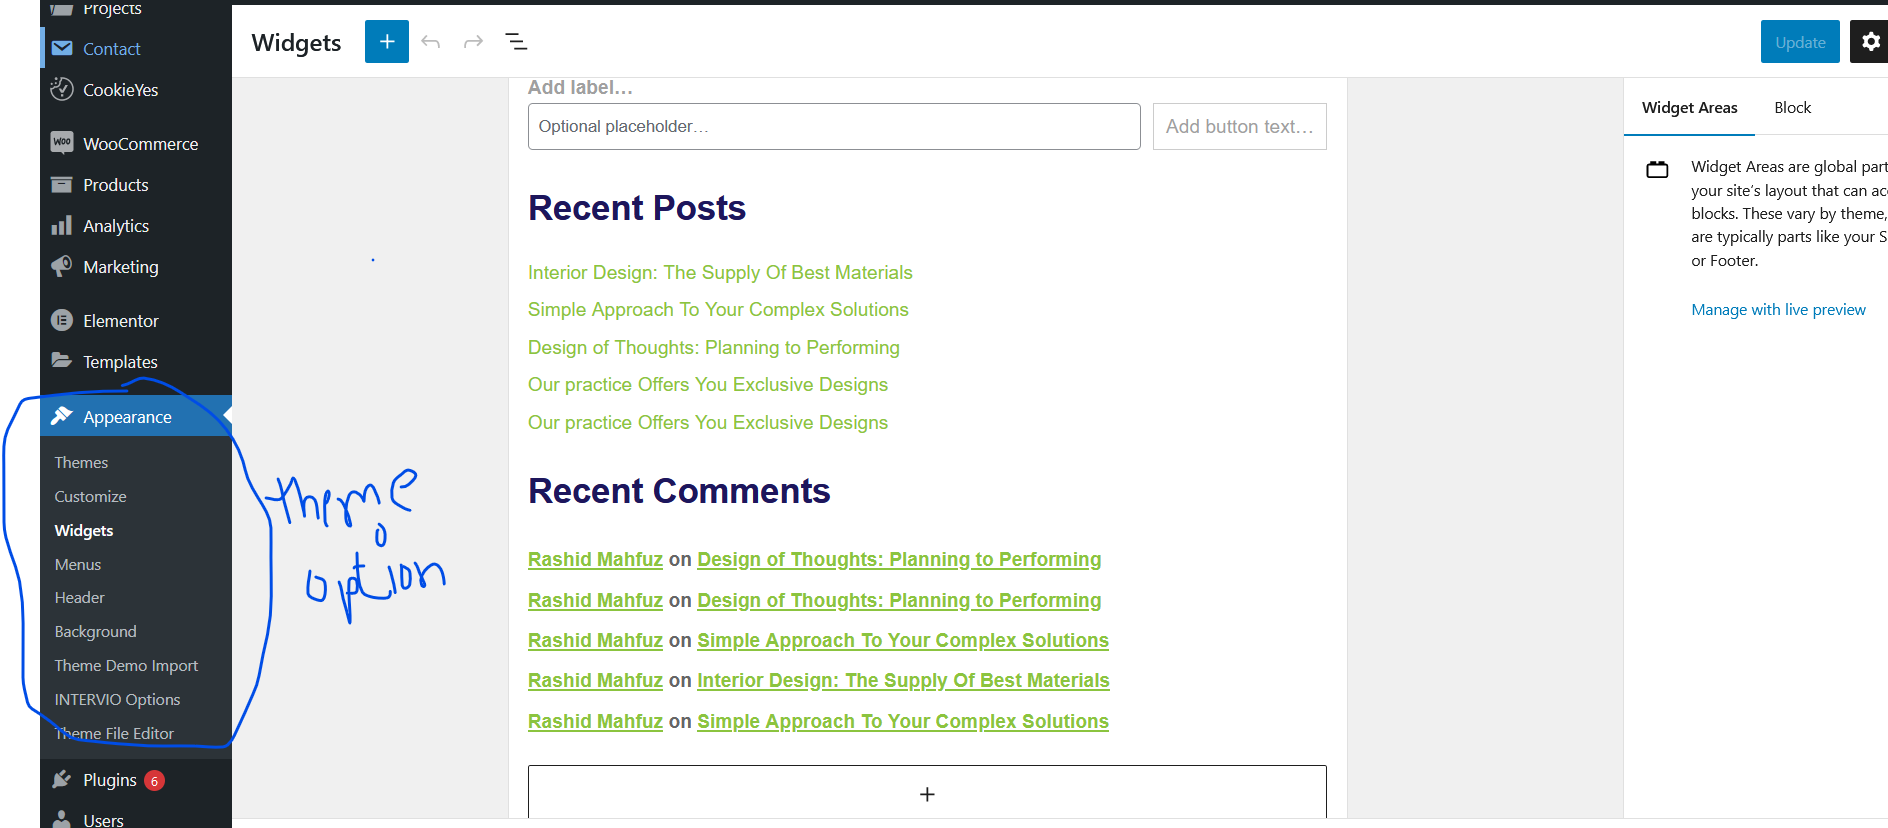Screen dimensions: 1888x828
Task: Select the Recent Posts heading
Action: pyautogui.click(x=637, y=208)
